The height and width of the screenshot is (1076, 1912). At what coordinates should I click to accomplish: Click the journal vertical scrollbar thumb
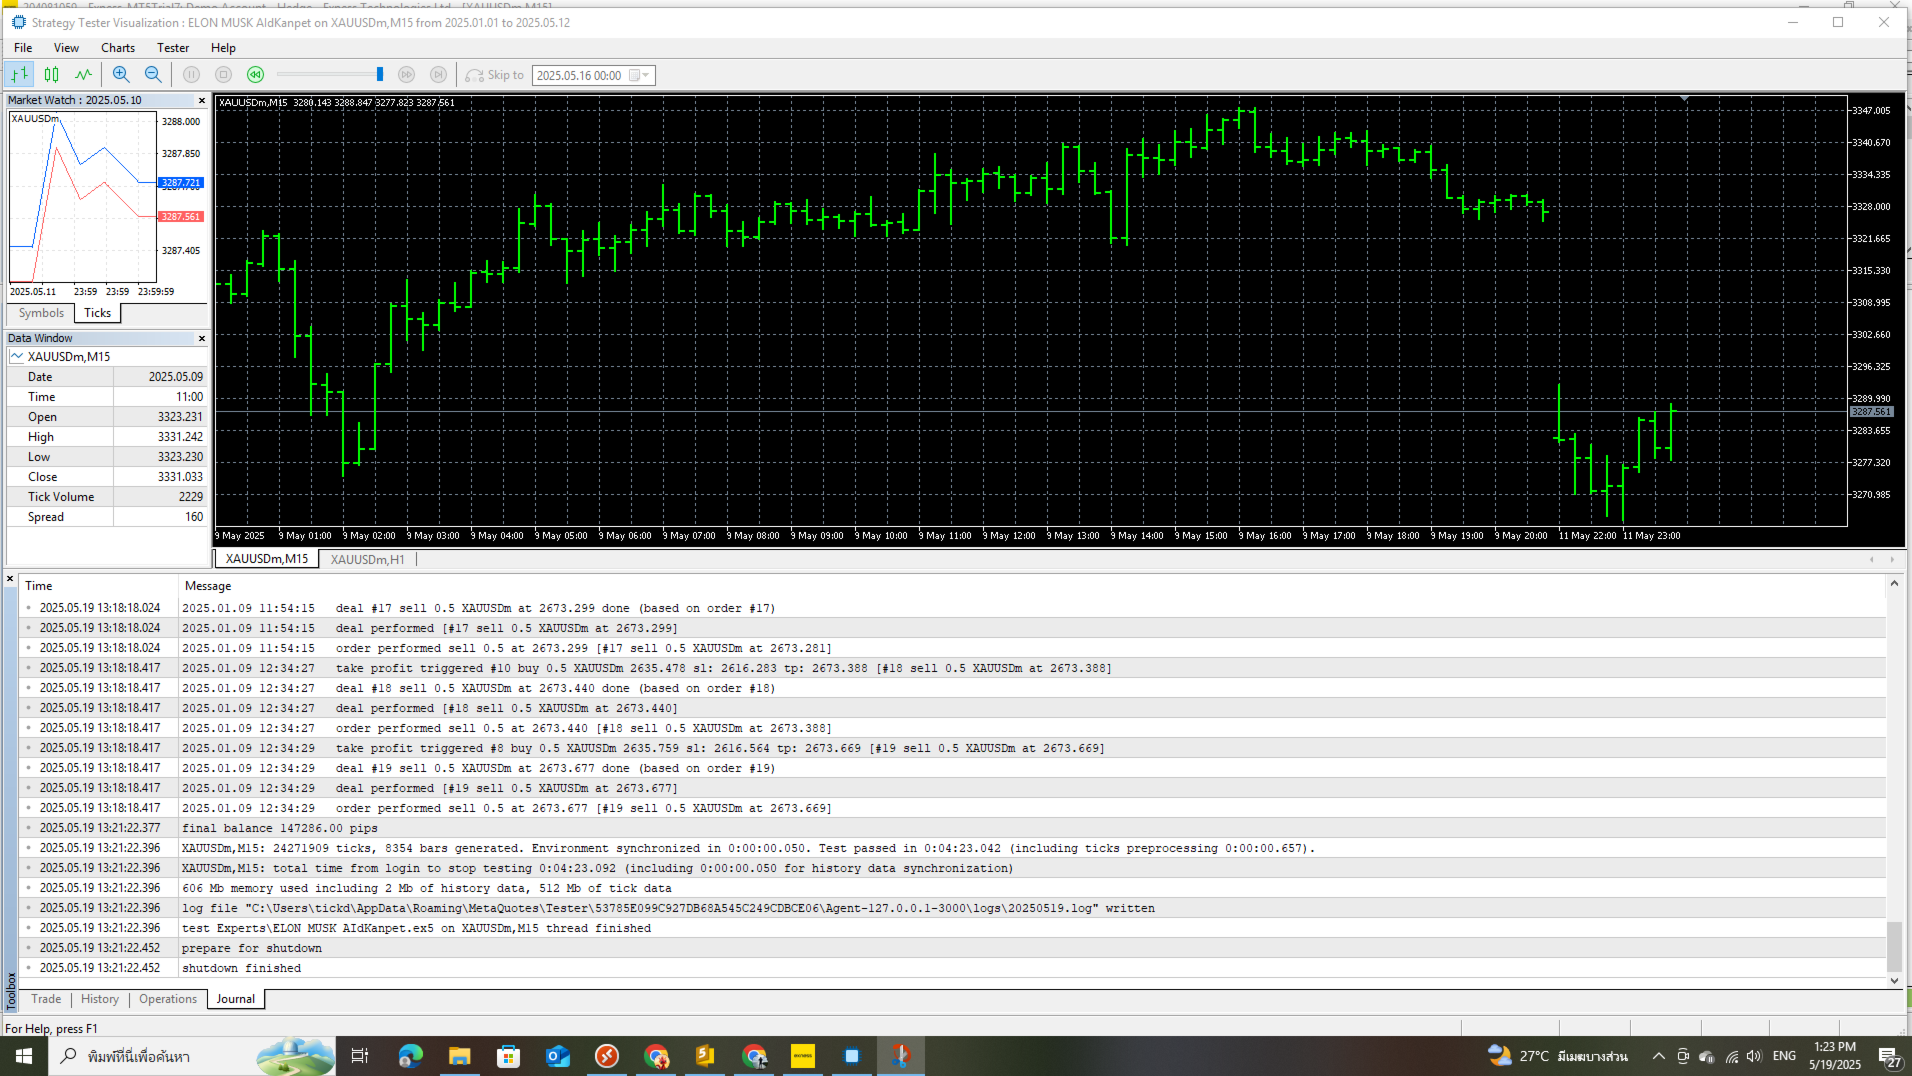pos(1894,946)
